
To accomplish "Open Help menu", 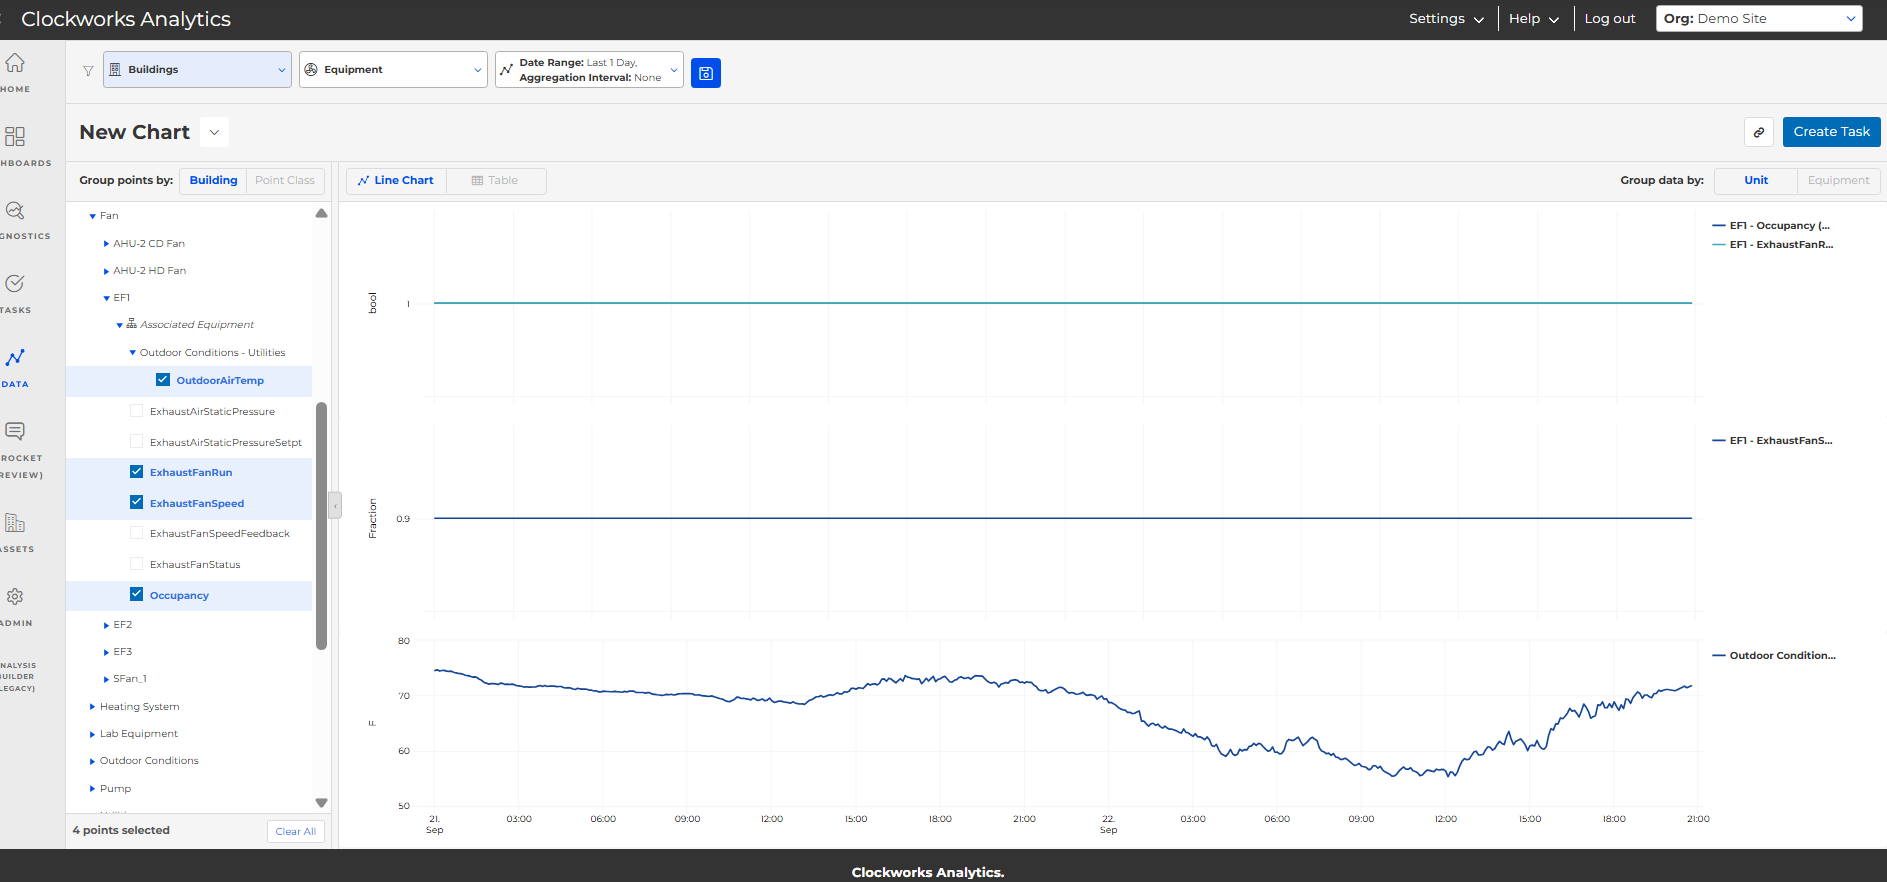I will coord(1534,19).
